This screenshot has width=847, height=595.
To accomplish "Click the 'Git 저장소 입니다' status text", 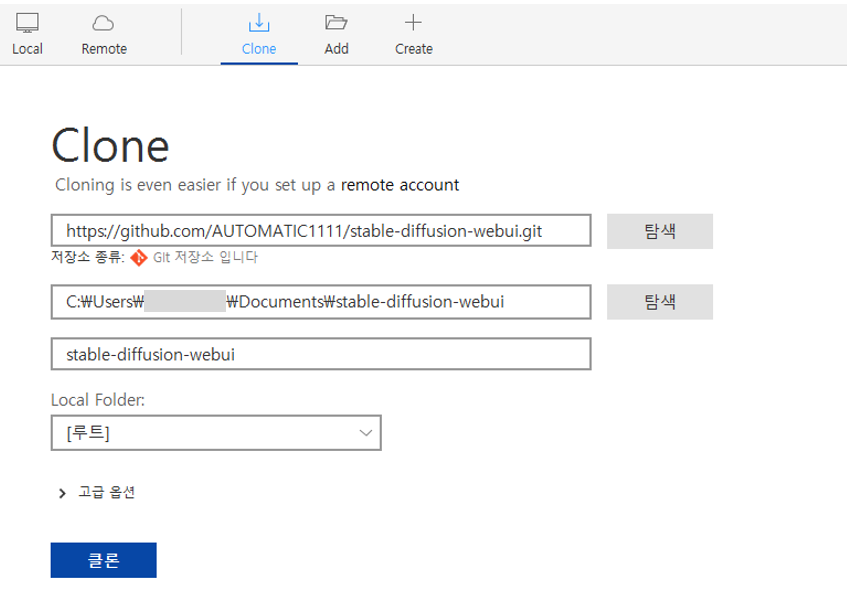I will click(x=205, y=257).
